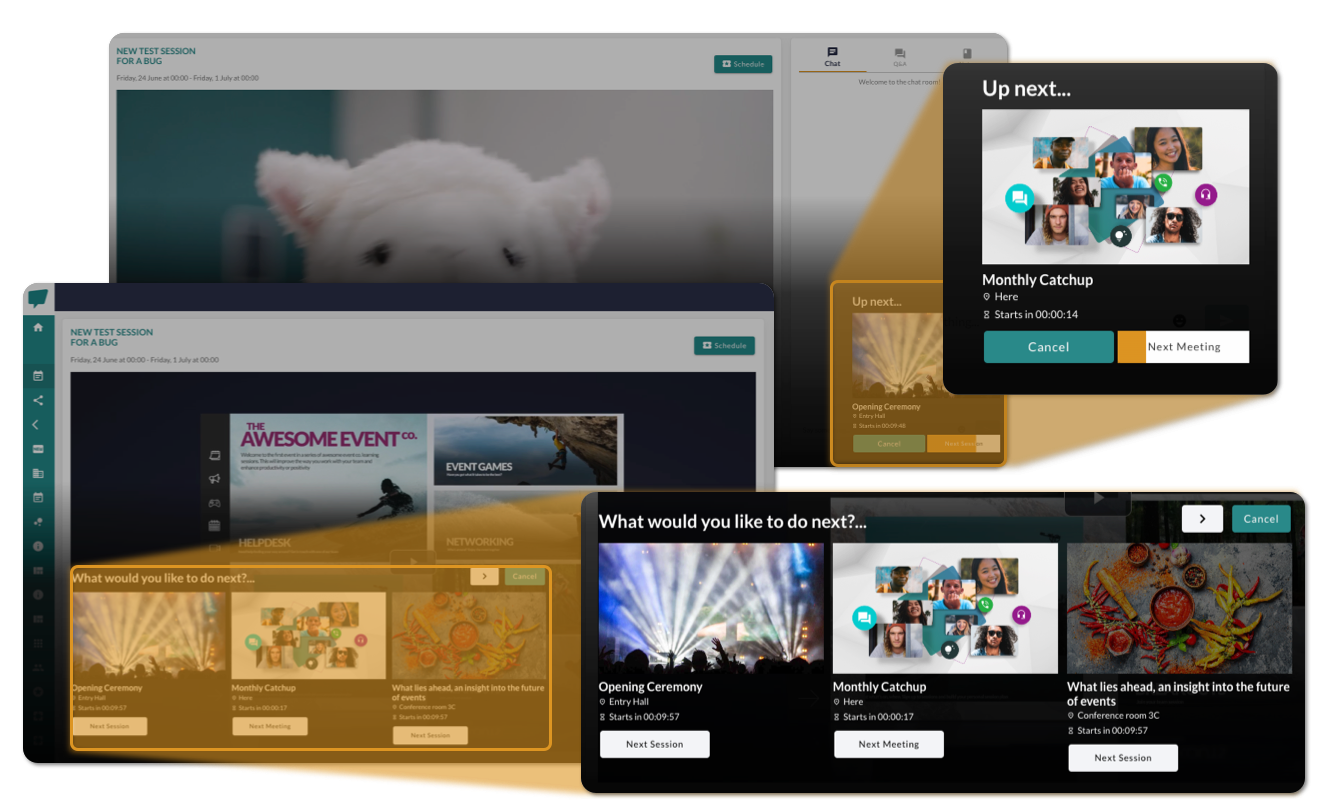Image resolution: width=1319 pixels, height=804 pixels.
Task: Switch to the Chat tab
Action: click(832, 57)
